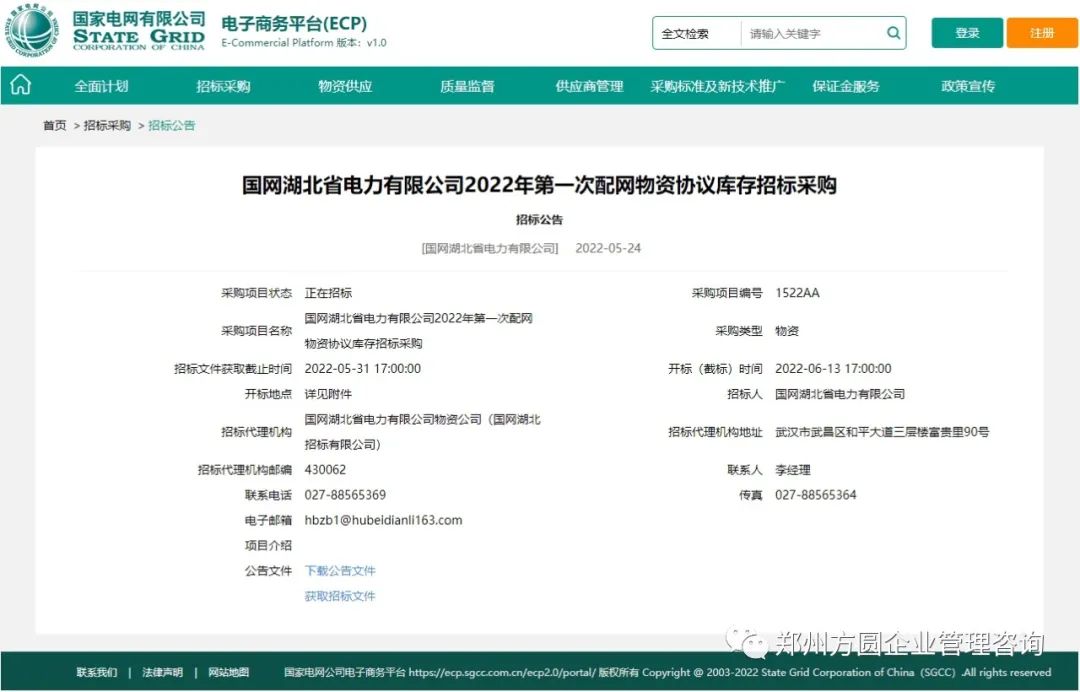Click the contact name 李经理
The height and width of the screenshot is (692, 1080).
click(792, 470)
